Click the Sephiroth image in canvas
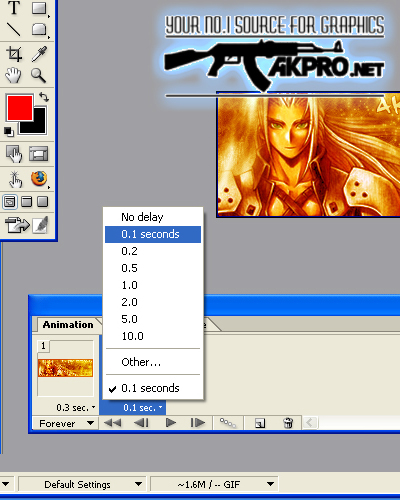The width and height of the screenshot is (400, 500). (309, 155)
